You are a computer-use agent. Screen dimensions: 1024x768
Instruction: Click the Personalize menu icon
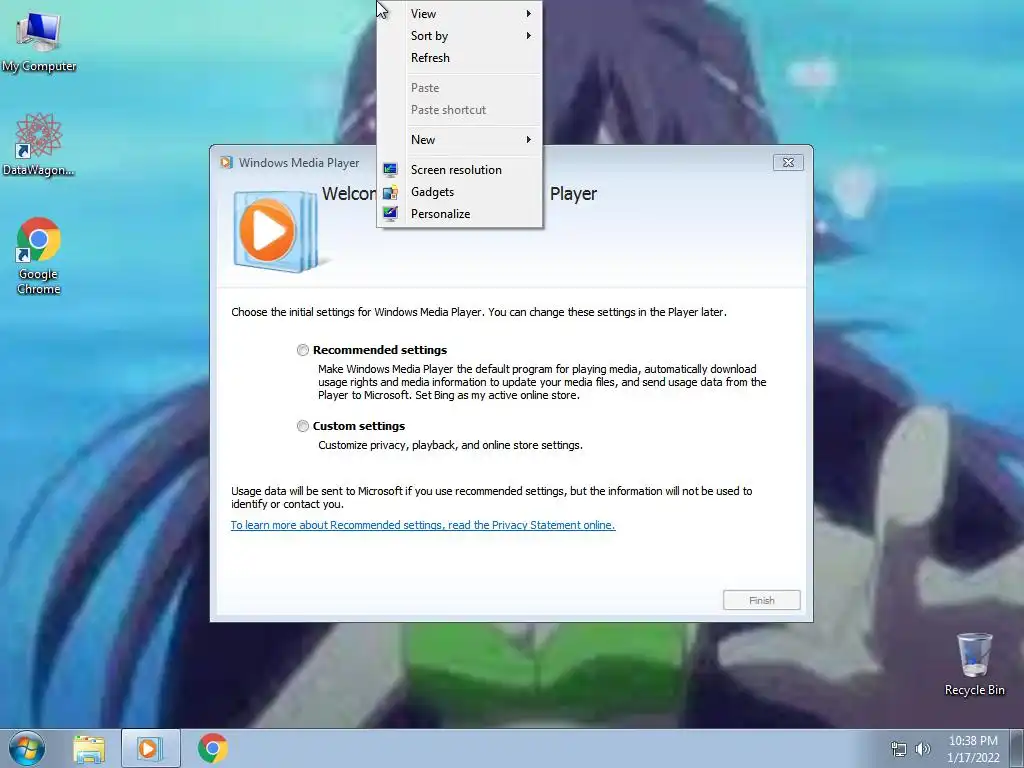tap(391, 214)
